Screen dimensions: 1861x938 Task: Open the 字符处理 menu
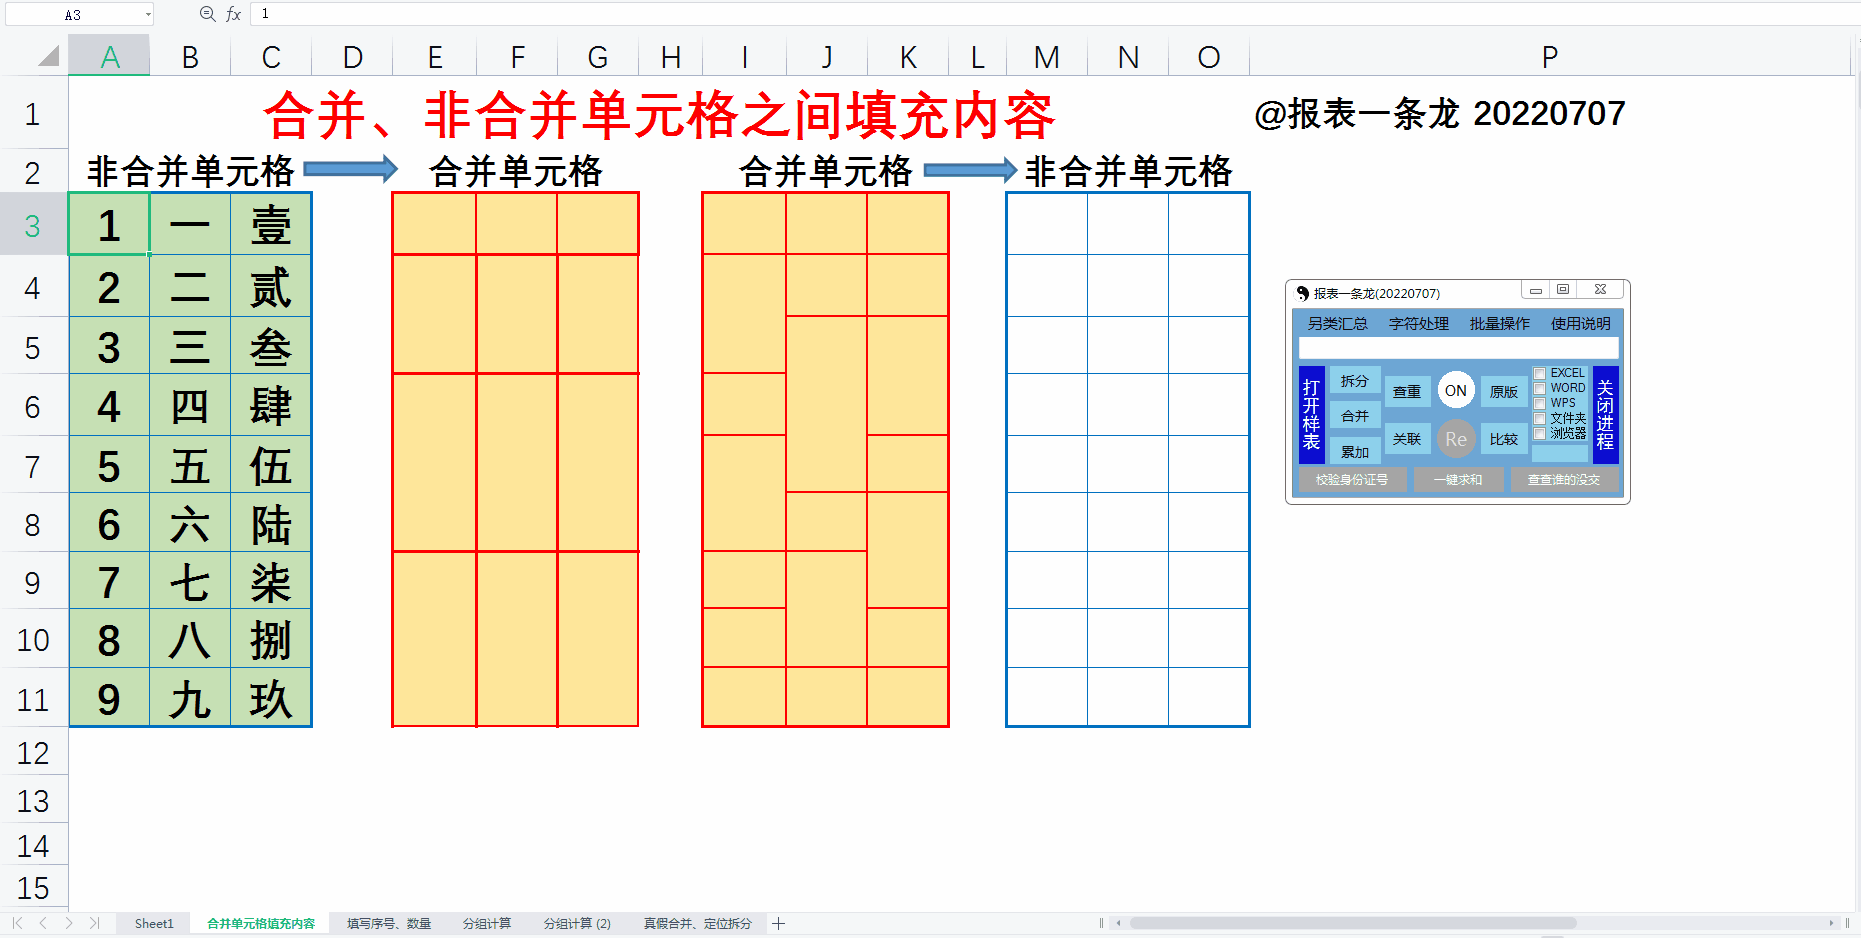(1418, 324)
